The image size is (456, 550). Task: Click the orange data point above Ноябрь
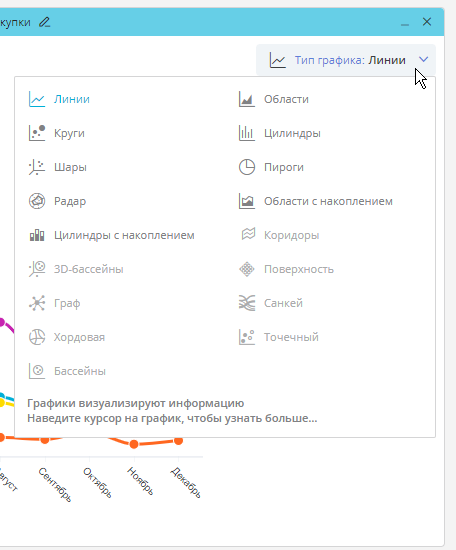(134, 444)
